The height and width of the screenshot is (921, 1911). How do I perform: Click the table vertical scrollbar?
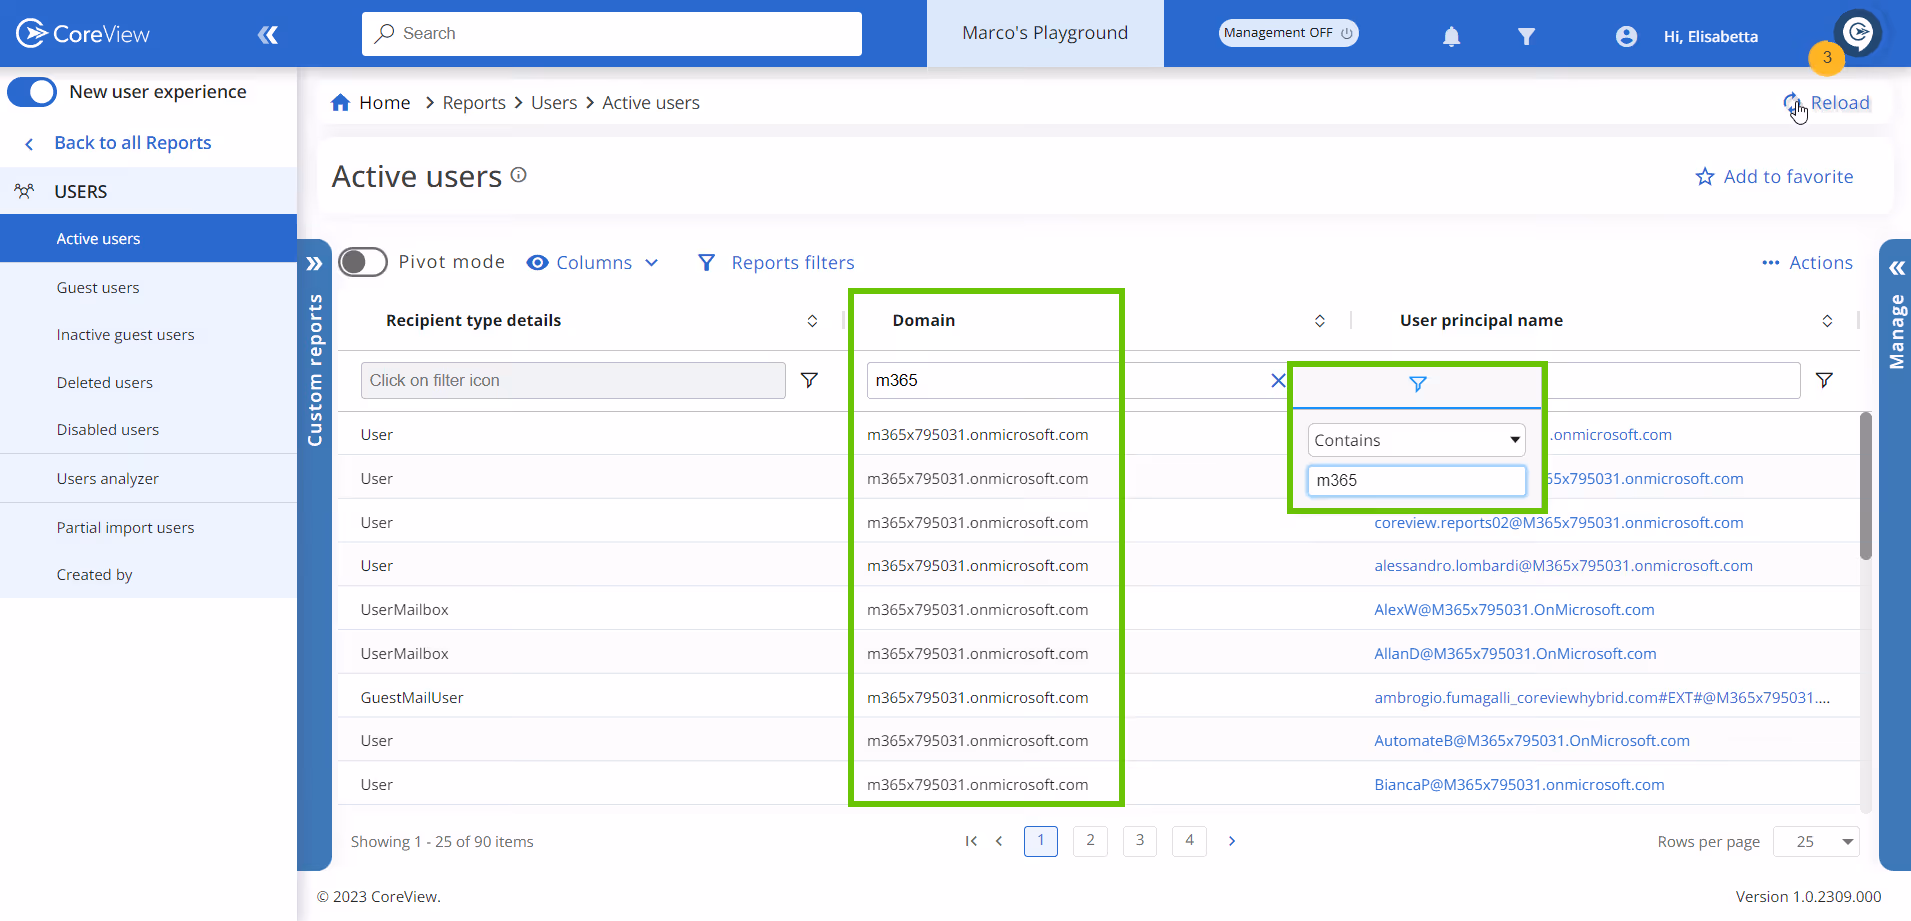coord(1865,486)
